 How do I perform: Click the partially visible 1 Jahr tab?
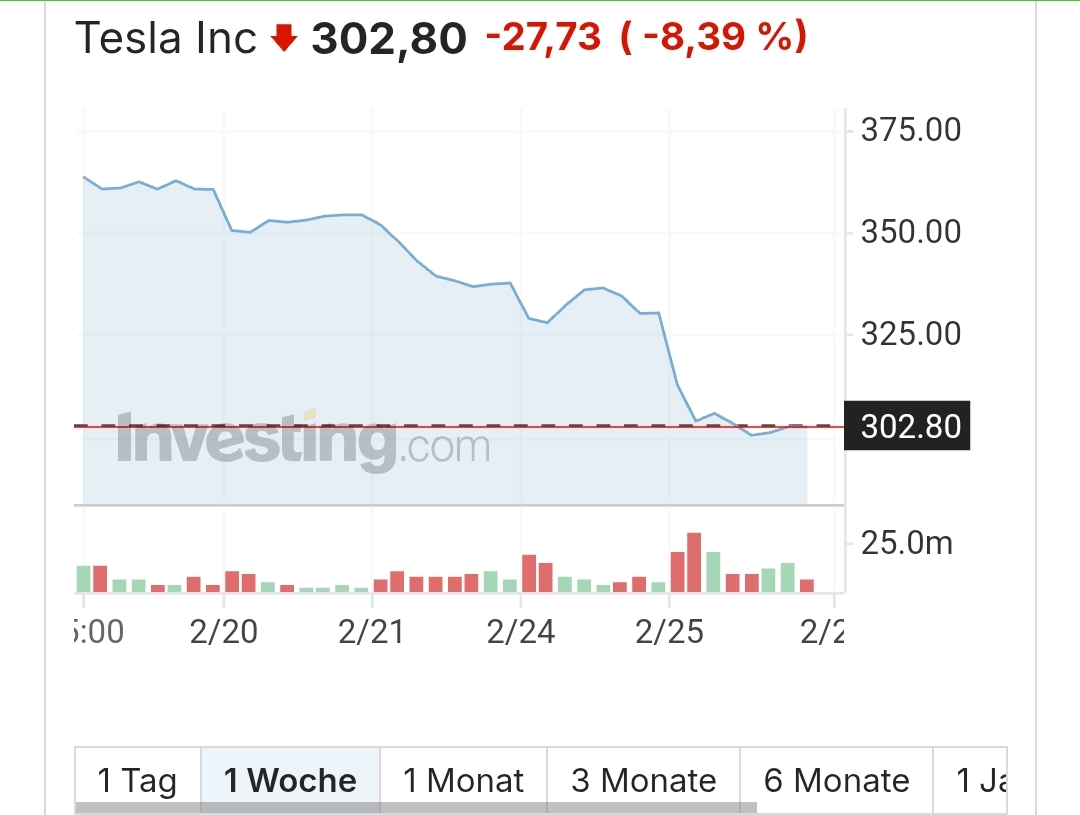pos(980,780)
